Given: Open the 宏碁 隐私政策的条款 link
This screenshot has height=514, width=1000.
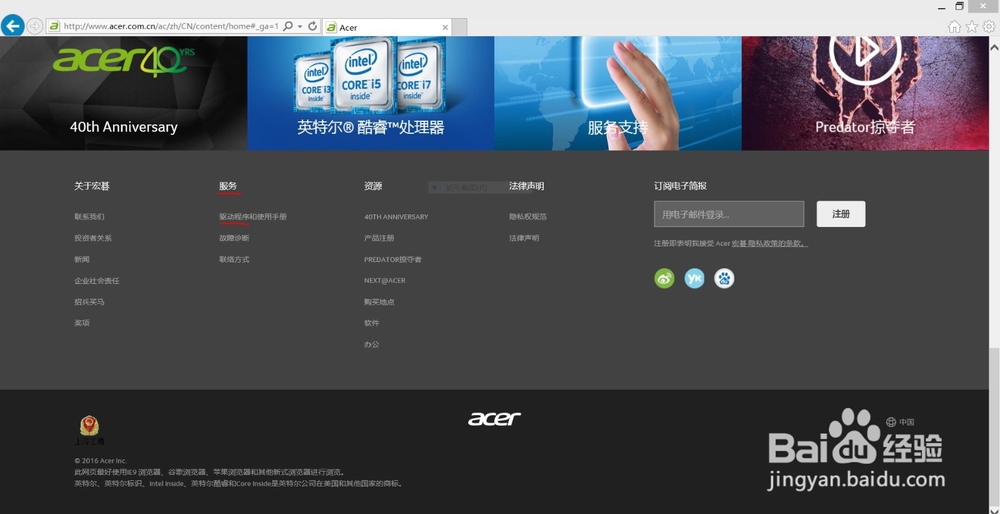Looking at the screenshot, I should pyautogui.click(x=769, y=244).
